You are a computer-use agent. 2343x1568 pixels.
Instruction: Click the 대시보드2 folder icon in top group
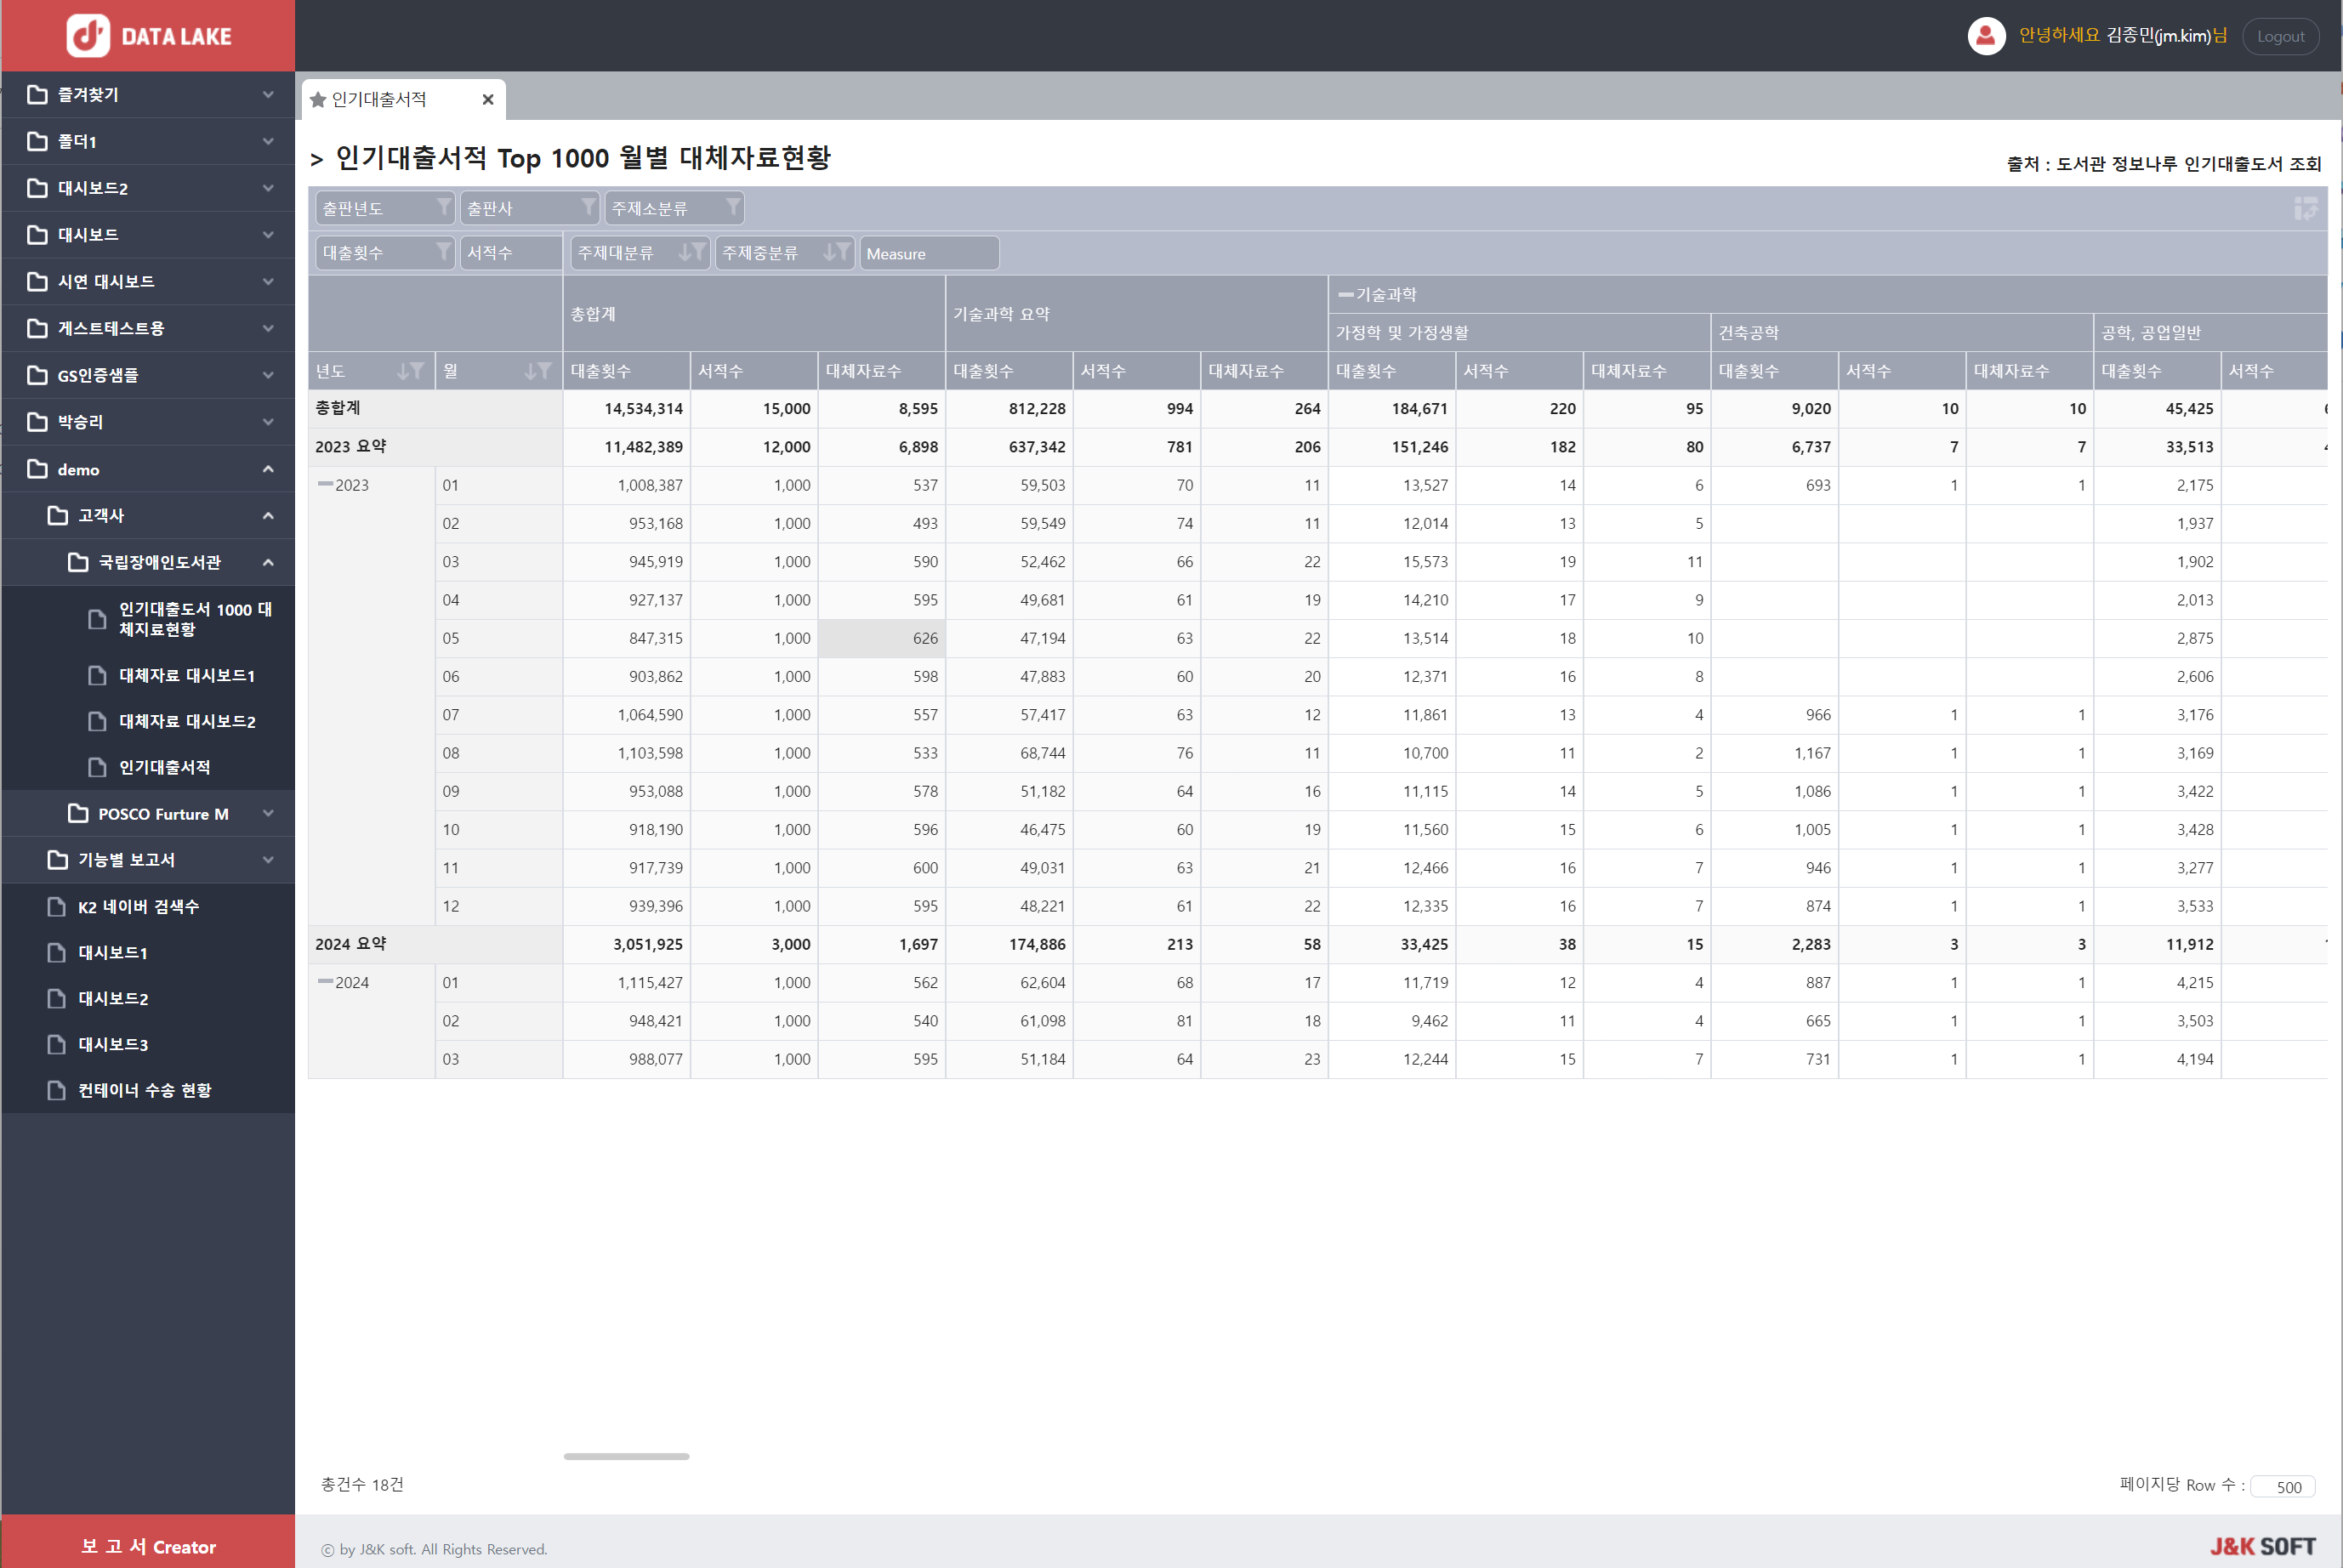[37, 188]
